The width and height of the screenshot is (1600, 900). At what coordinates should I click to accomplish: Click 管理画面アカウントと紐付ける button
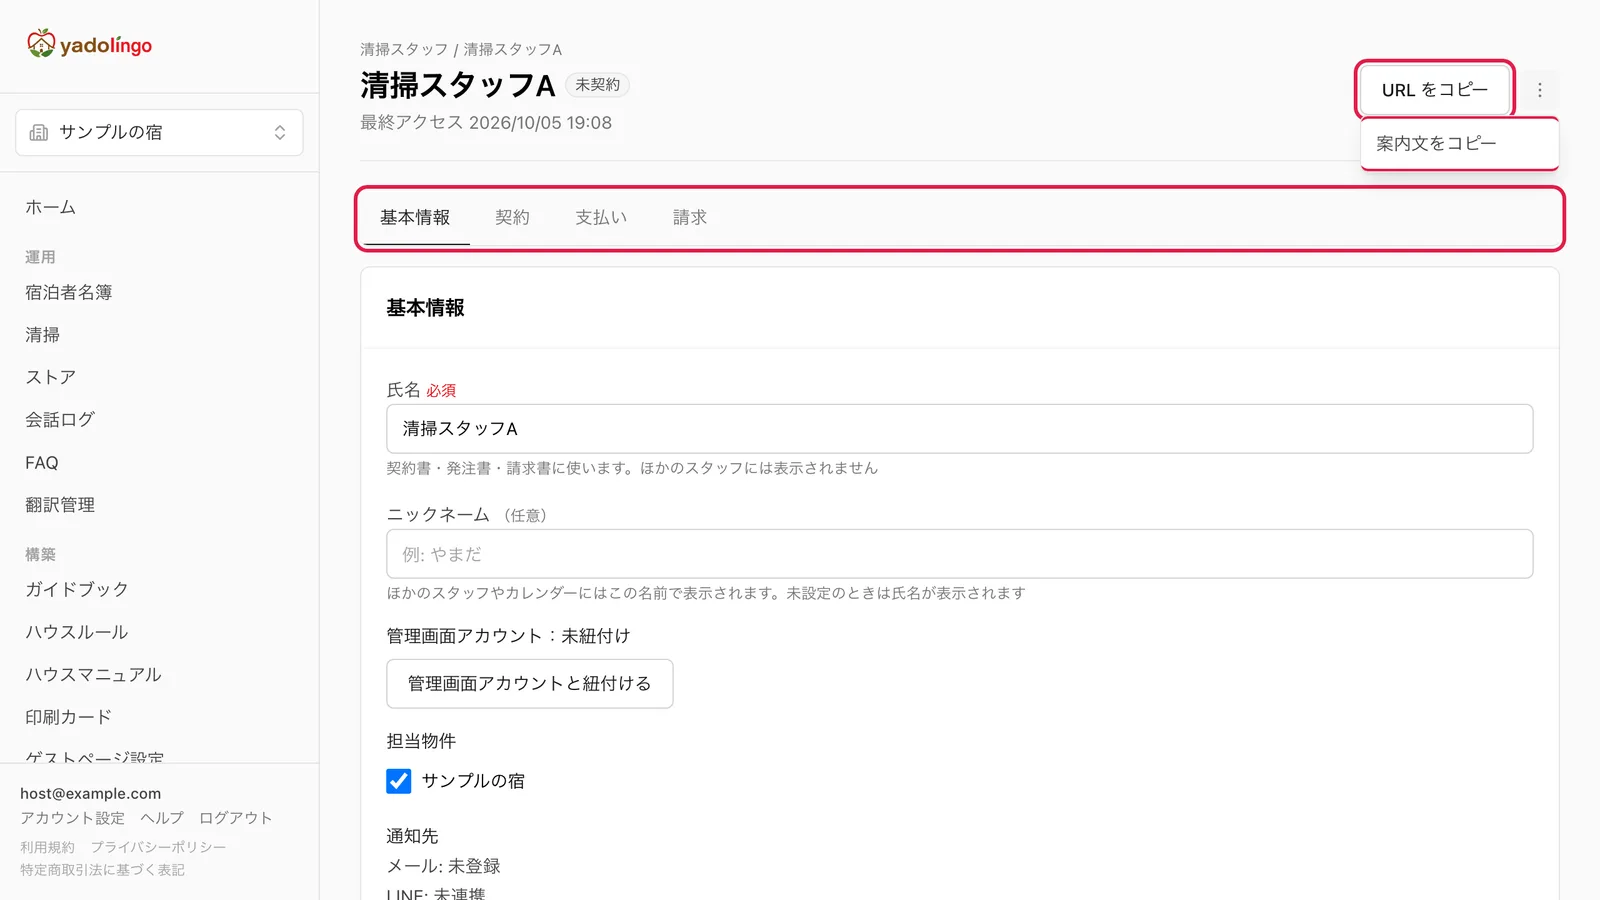point(530,684)
